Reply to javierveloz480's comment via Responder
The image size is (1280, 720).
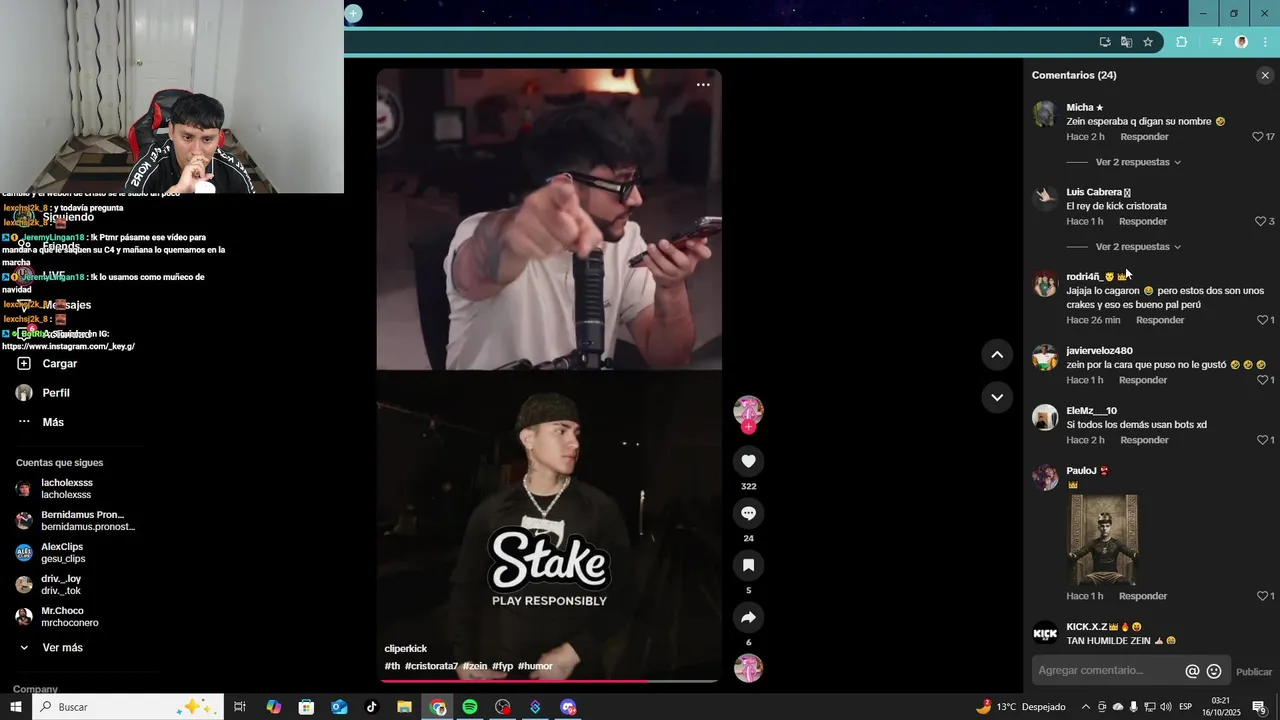(1143, 380)
